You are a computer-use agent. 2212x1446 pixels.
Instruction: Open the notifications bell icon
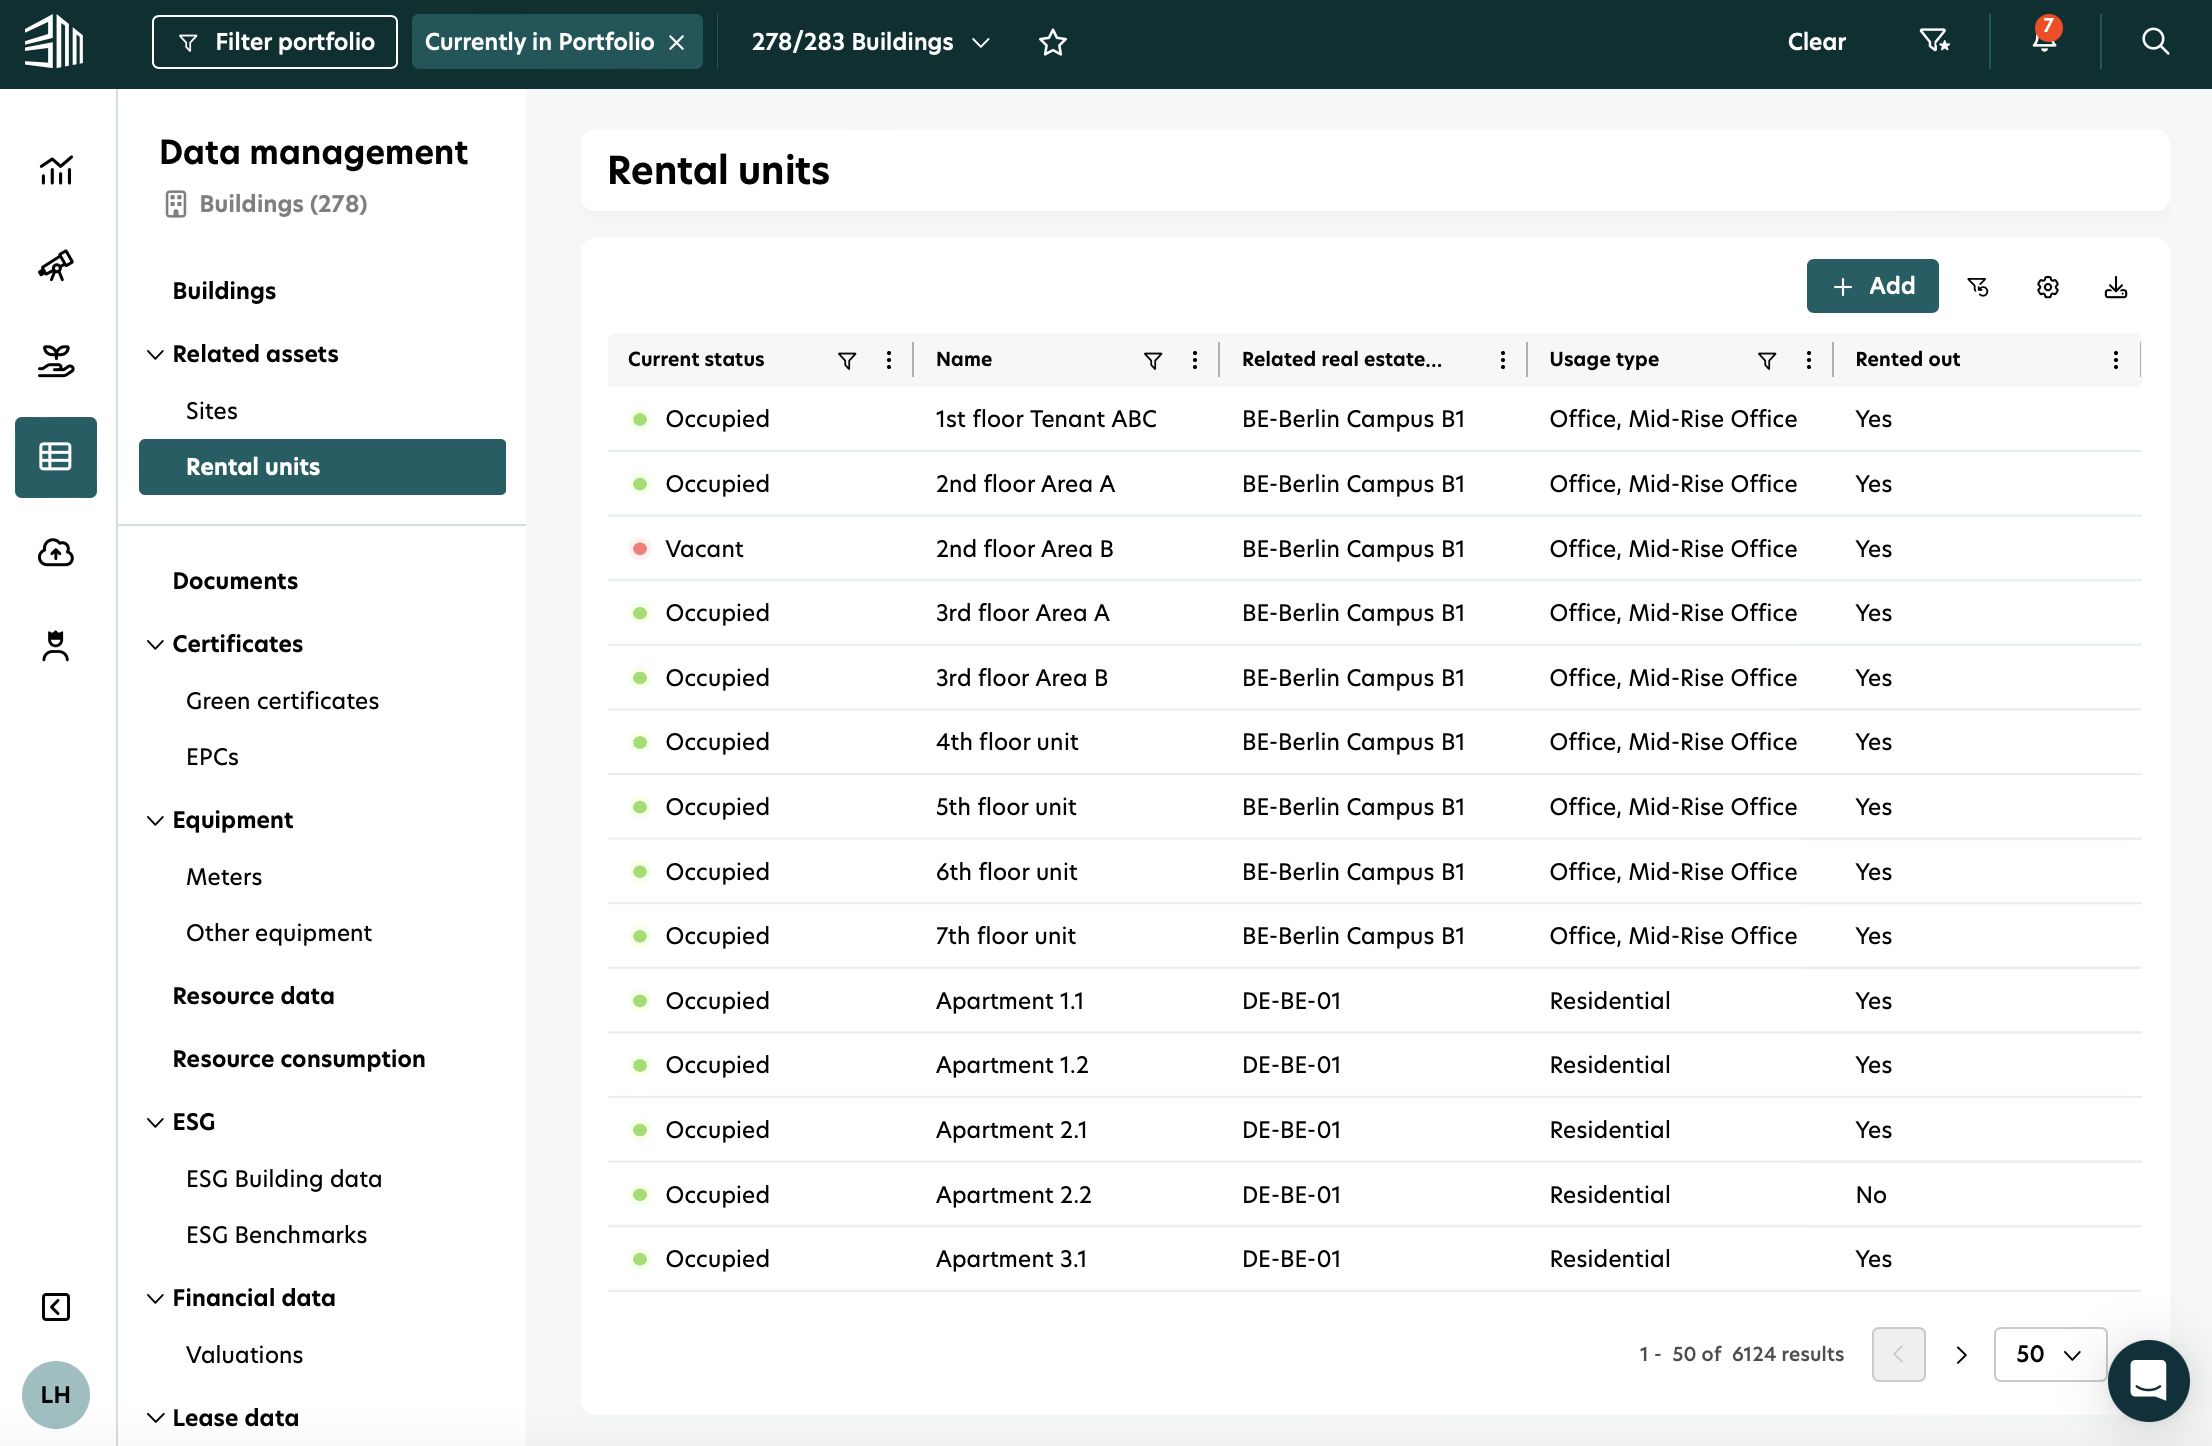[x=2044, y=41]
